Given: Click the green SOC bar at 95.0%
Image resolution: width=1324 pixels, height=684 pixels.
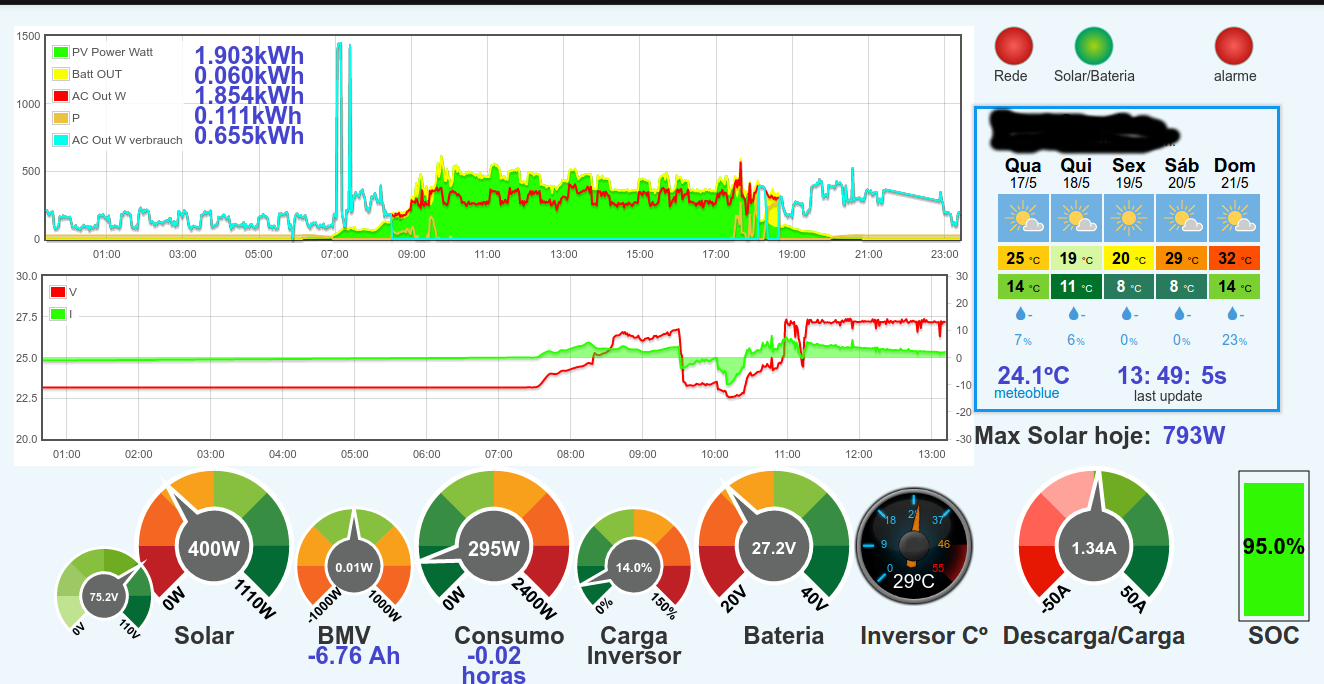Looking at the screenshot, I should coord(1274,549).
